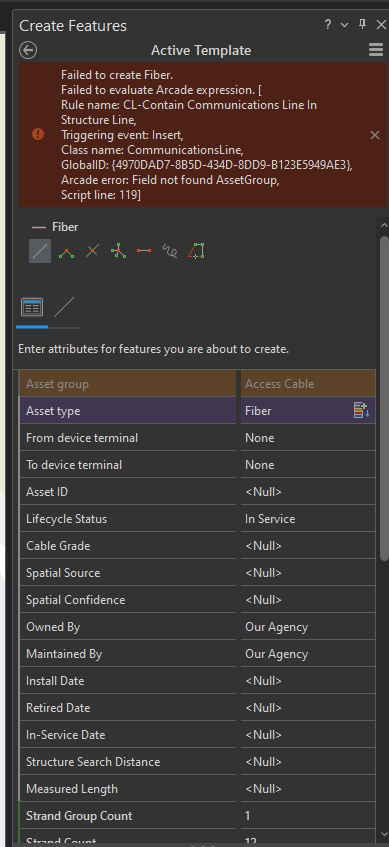This screenshot has height=847, width=389.
Task: Open Create Features pane help
Action: (328, 25)
